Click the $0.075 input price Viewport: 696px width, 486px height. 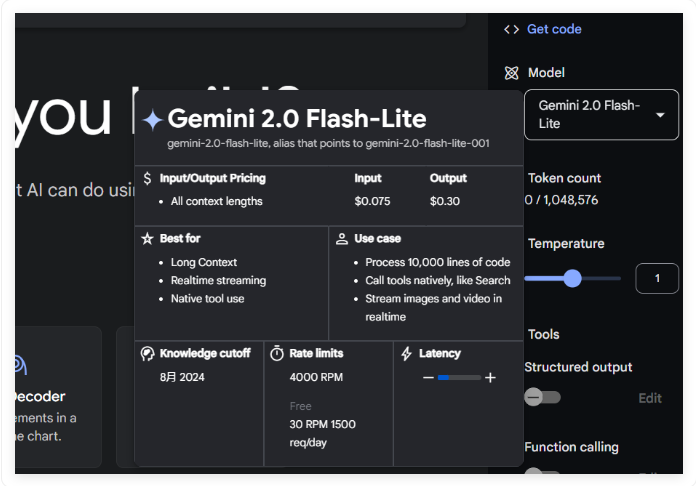tap(372, 202)
